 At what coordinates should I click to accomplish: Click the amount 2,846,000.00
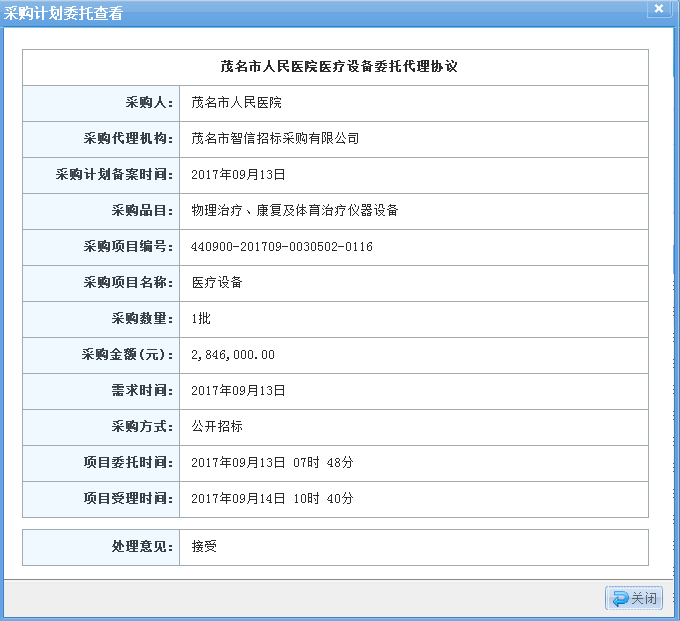tap(233, 355)
